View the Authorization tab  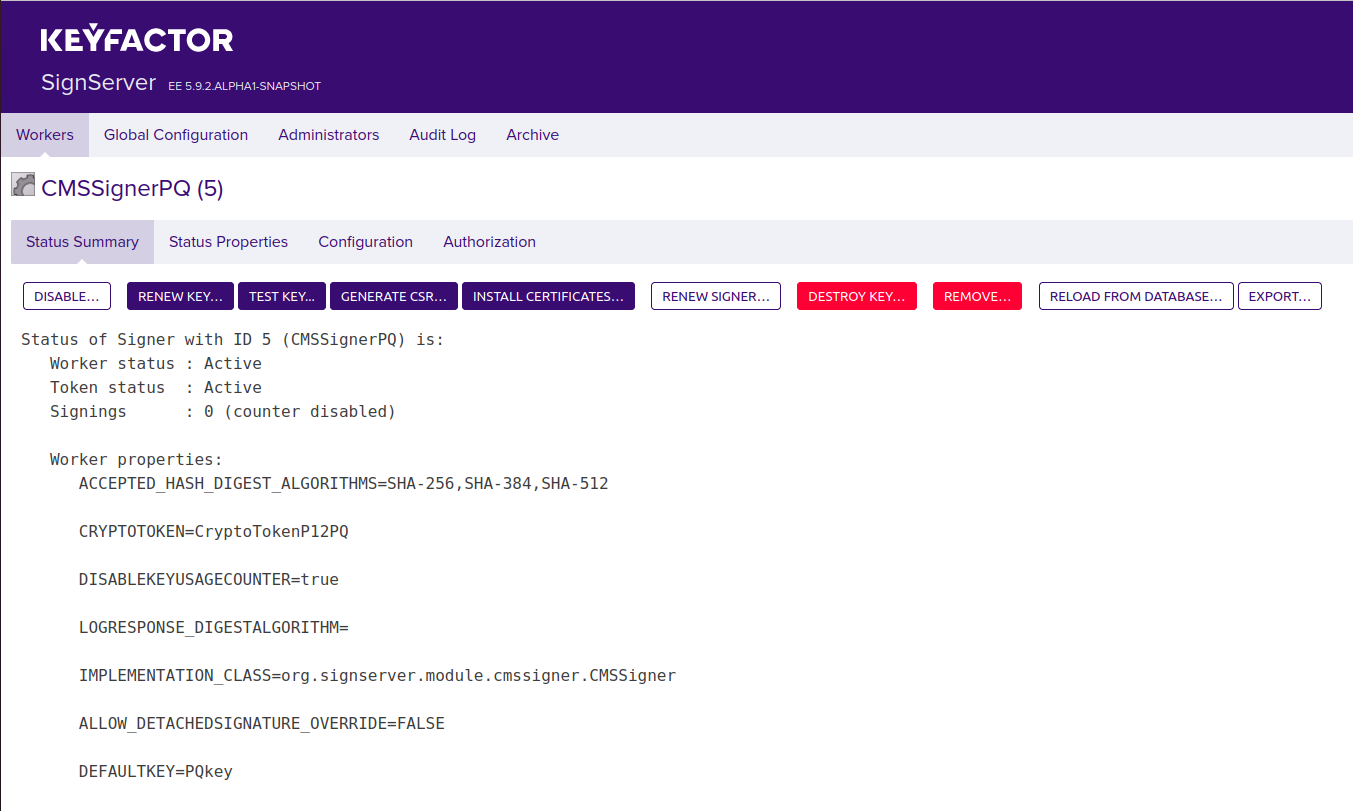point(489,241)
